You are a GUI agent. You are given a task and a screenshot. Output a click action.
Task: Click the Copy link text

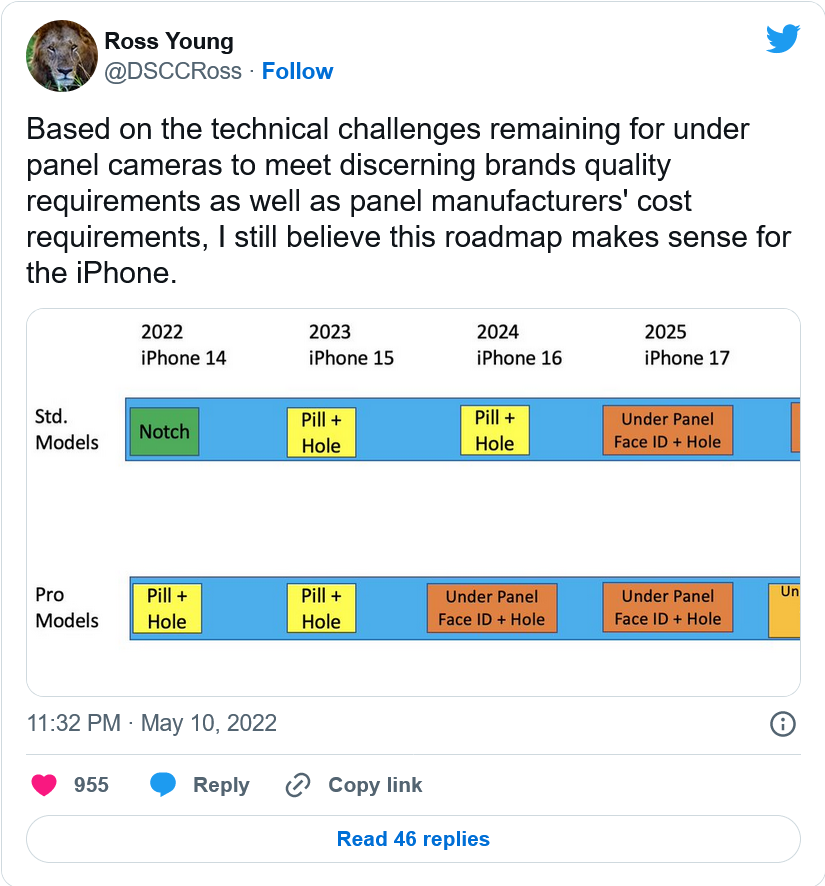(x=375, y=785)
